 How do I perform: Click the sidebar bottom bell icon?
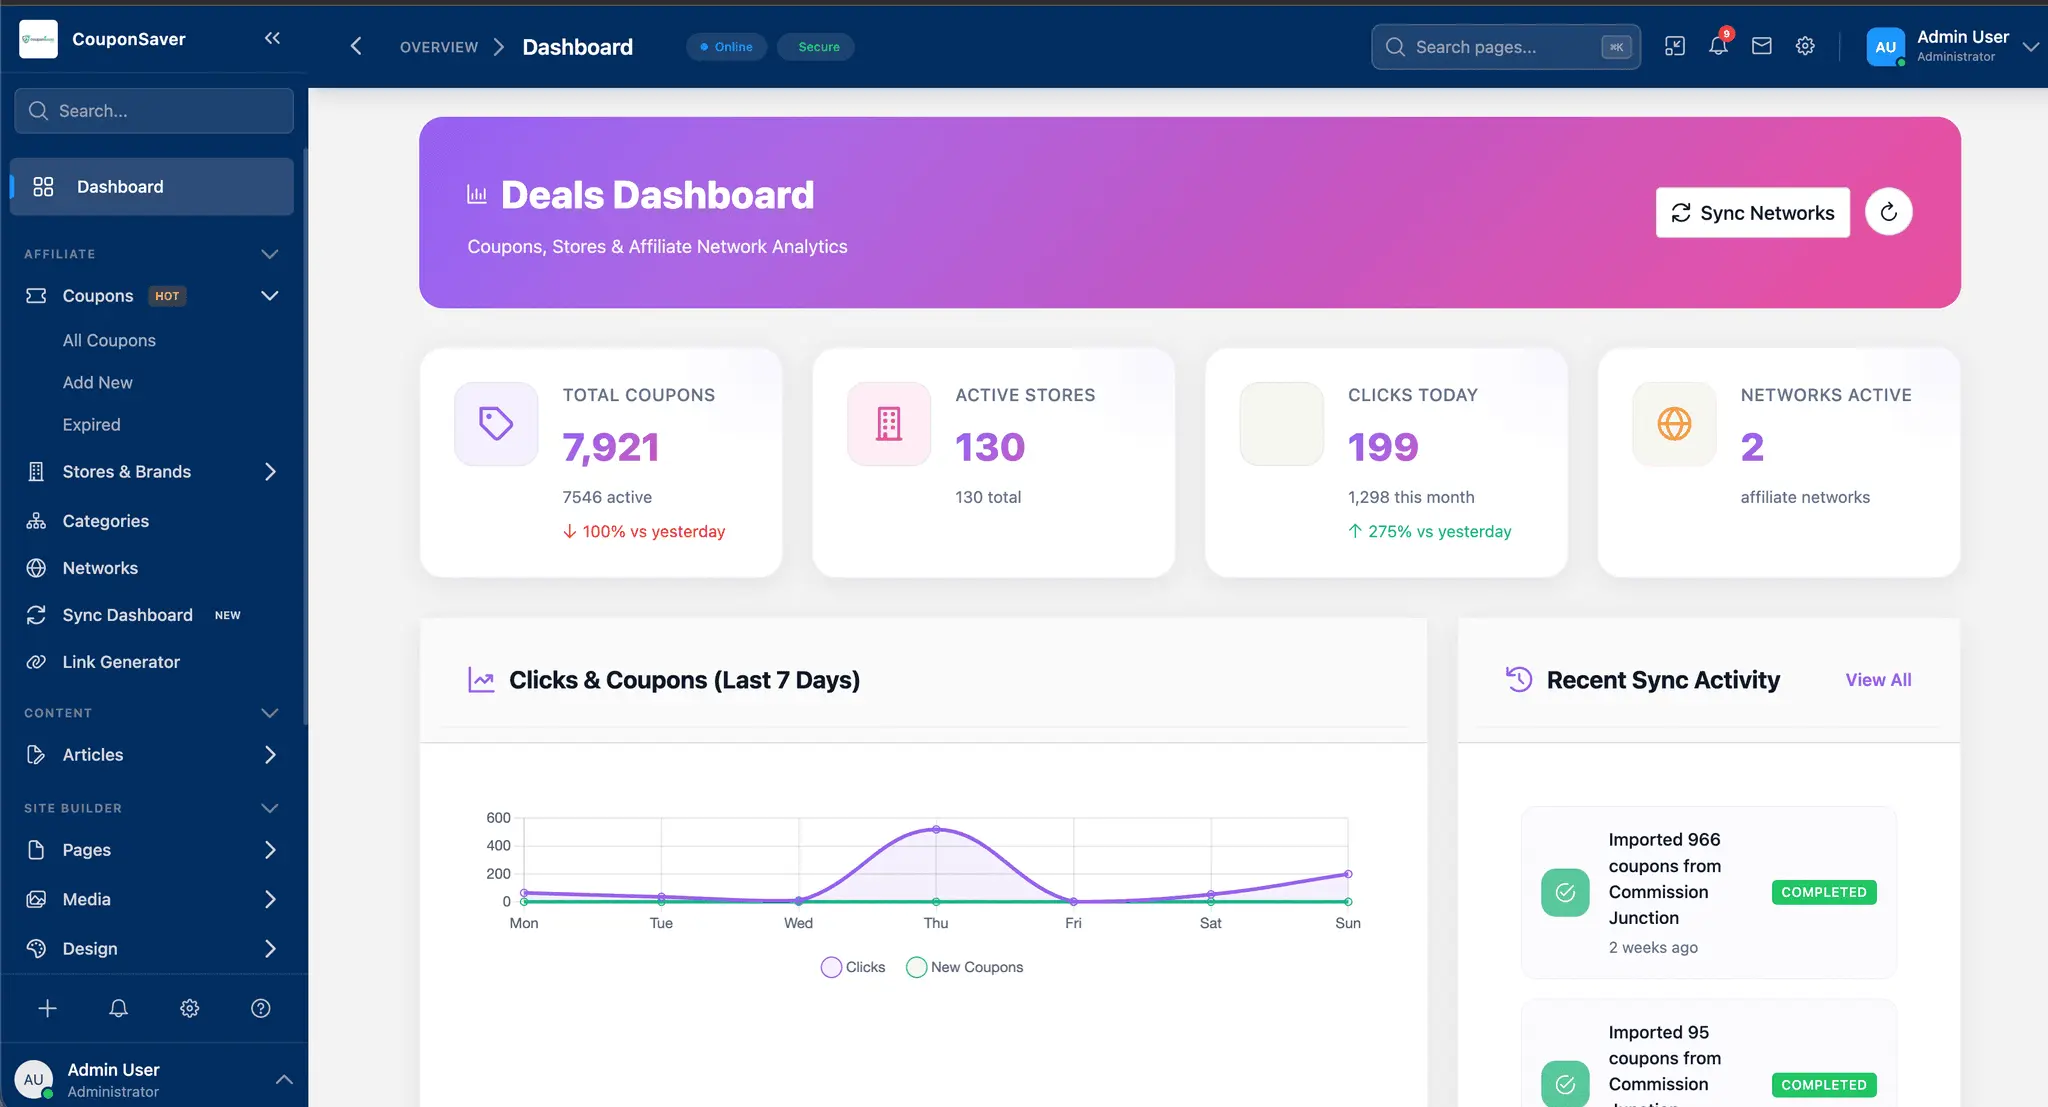(x=118, y=1008)
